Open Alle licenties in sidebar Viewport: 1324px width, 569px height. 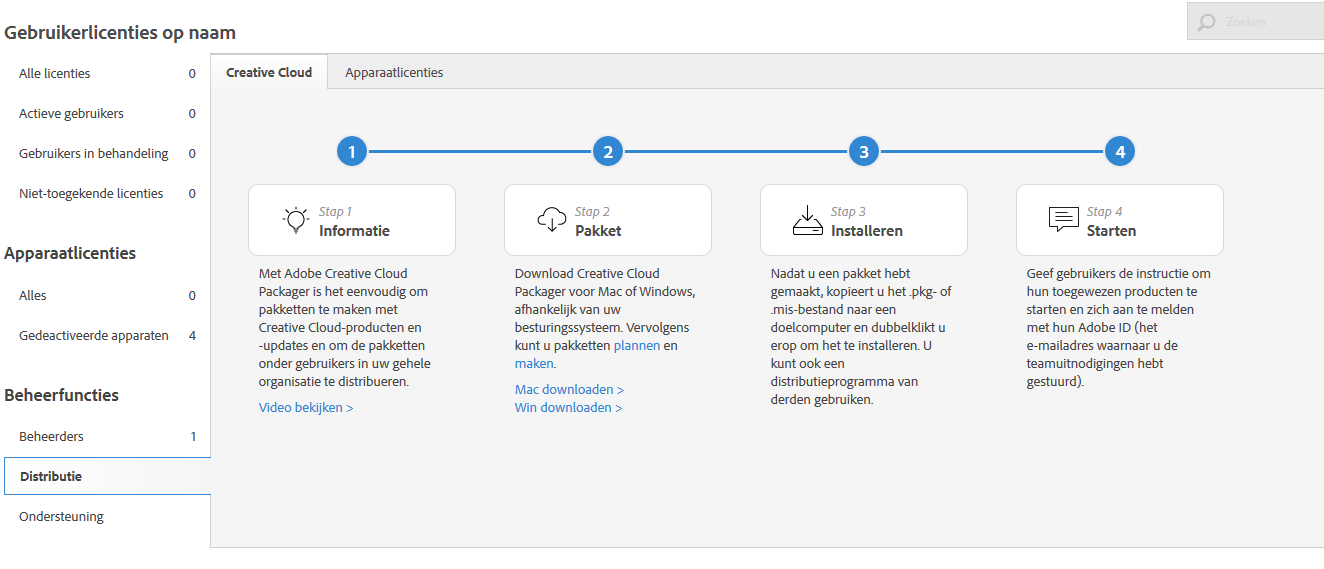click(x=55, y=73)
